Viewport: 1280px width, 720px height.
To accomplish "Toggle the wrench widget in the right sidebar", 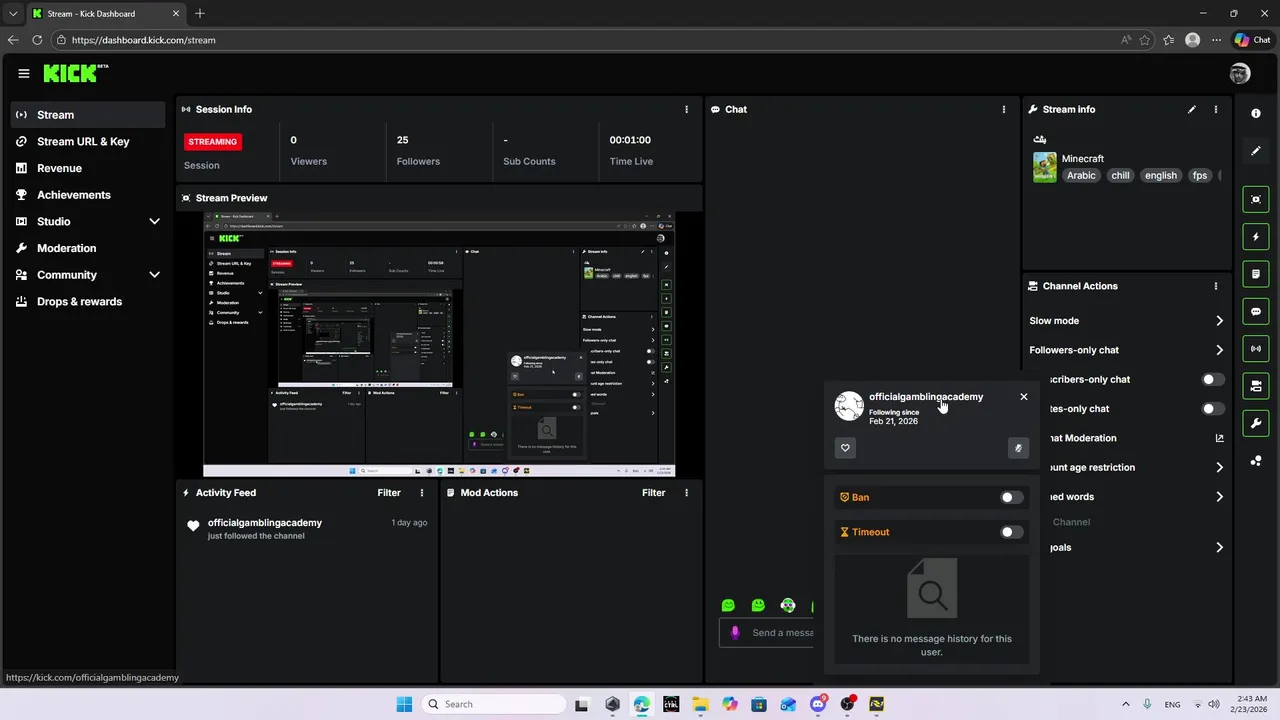I will (x=1256, y=423).
